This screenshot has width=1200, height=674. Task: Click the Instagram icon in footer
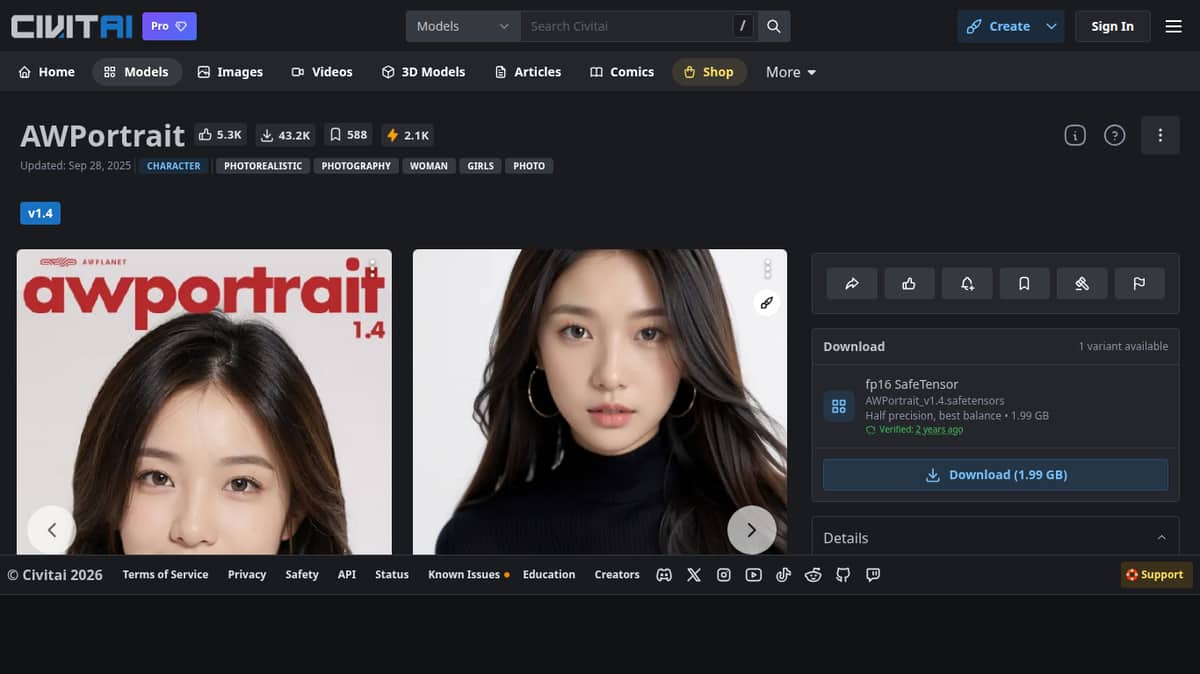pos(724,575)
